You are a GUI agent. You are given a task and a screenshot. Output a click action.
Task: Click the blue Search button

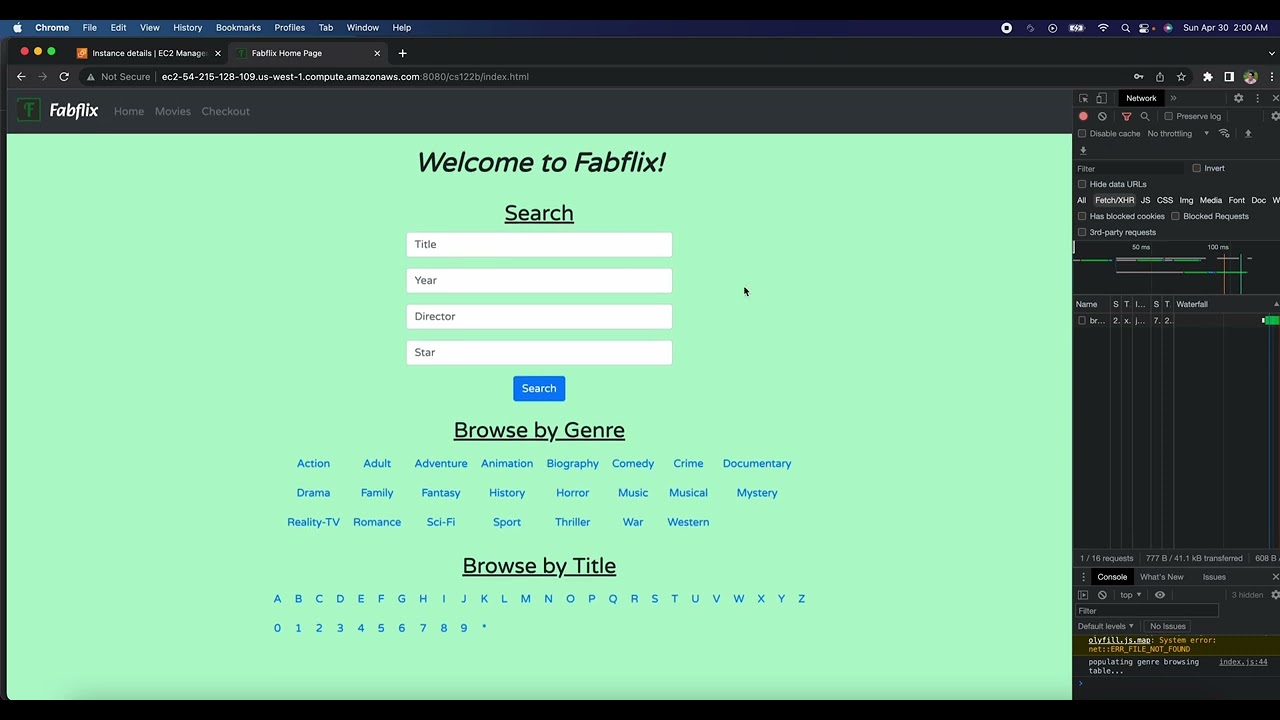(539, 388)
